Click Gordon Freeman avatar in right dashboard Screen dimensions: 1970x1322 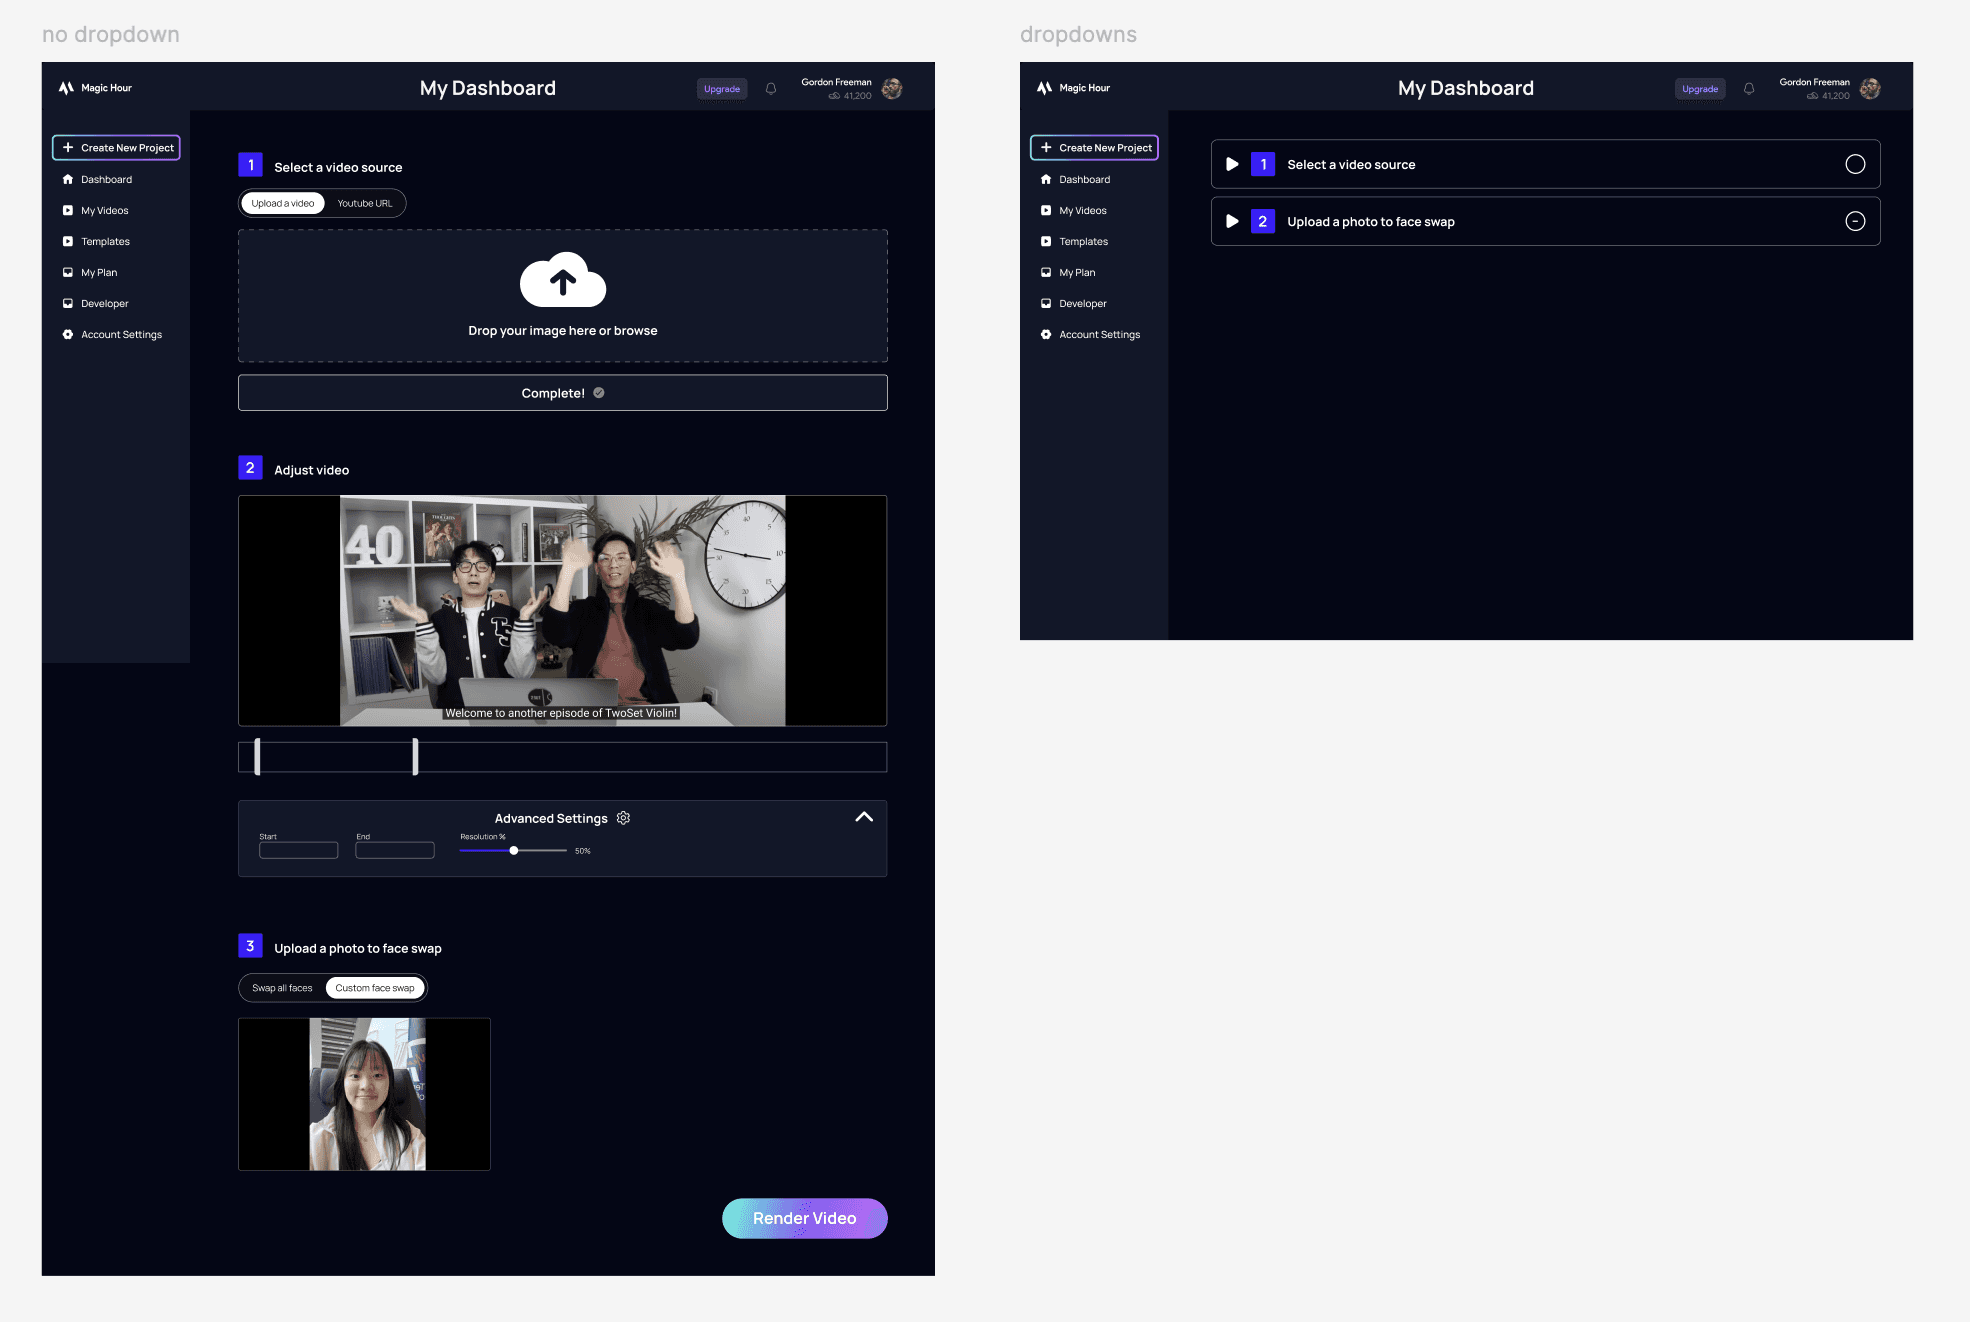pyautogui.click(x=1870, y=89)
